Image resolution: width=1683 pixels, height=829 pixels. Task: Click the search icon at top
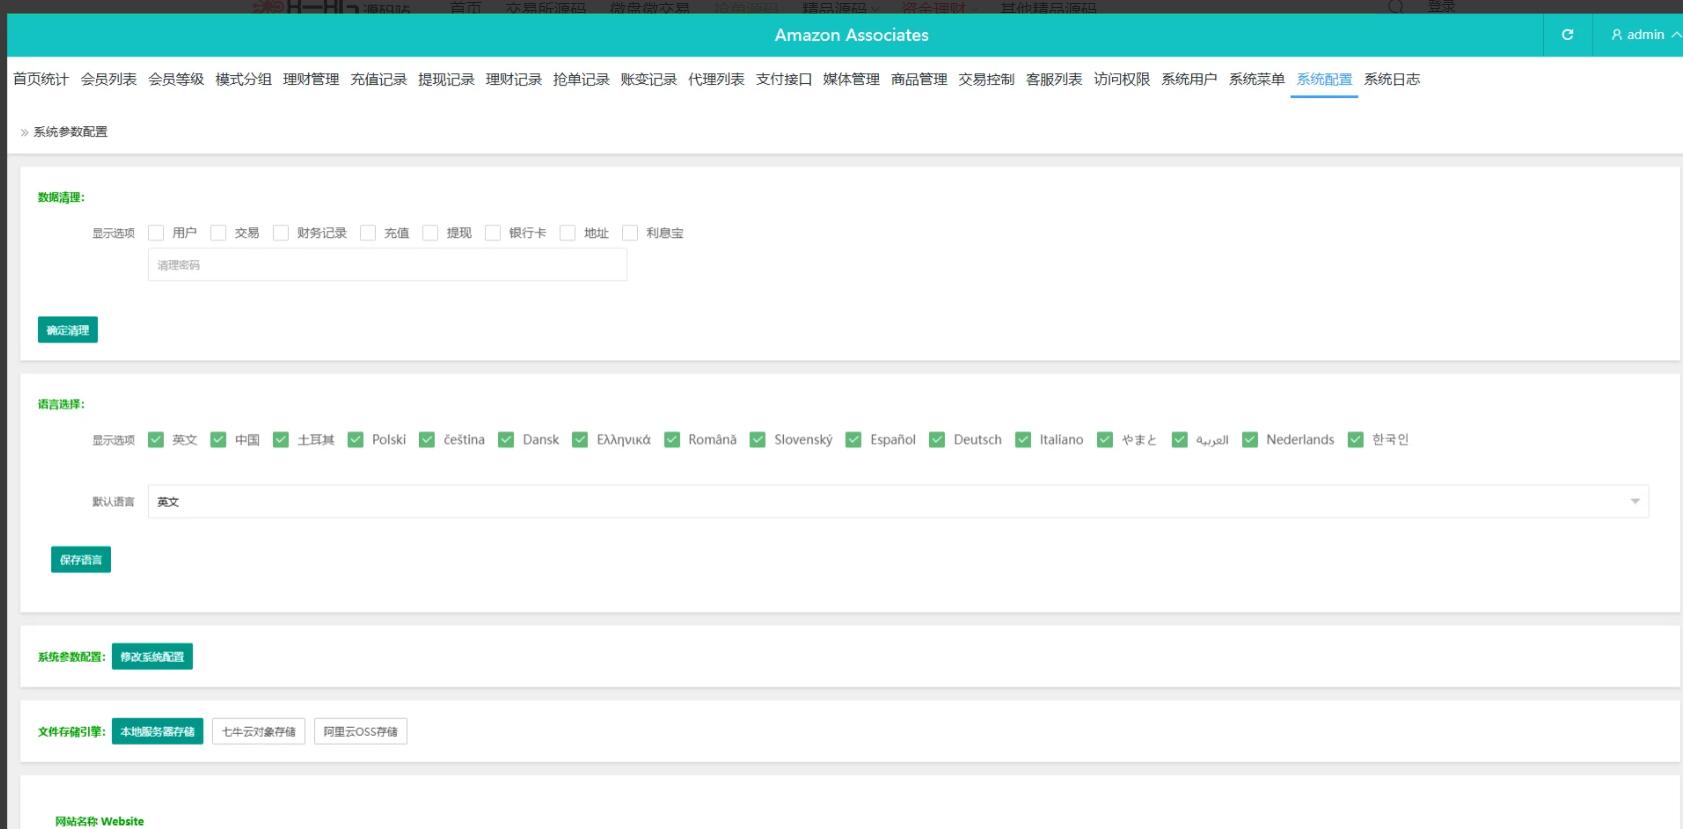click(x=1396, y=7)
